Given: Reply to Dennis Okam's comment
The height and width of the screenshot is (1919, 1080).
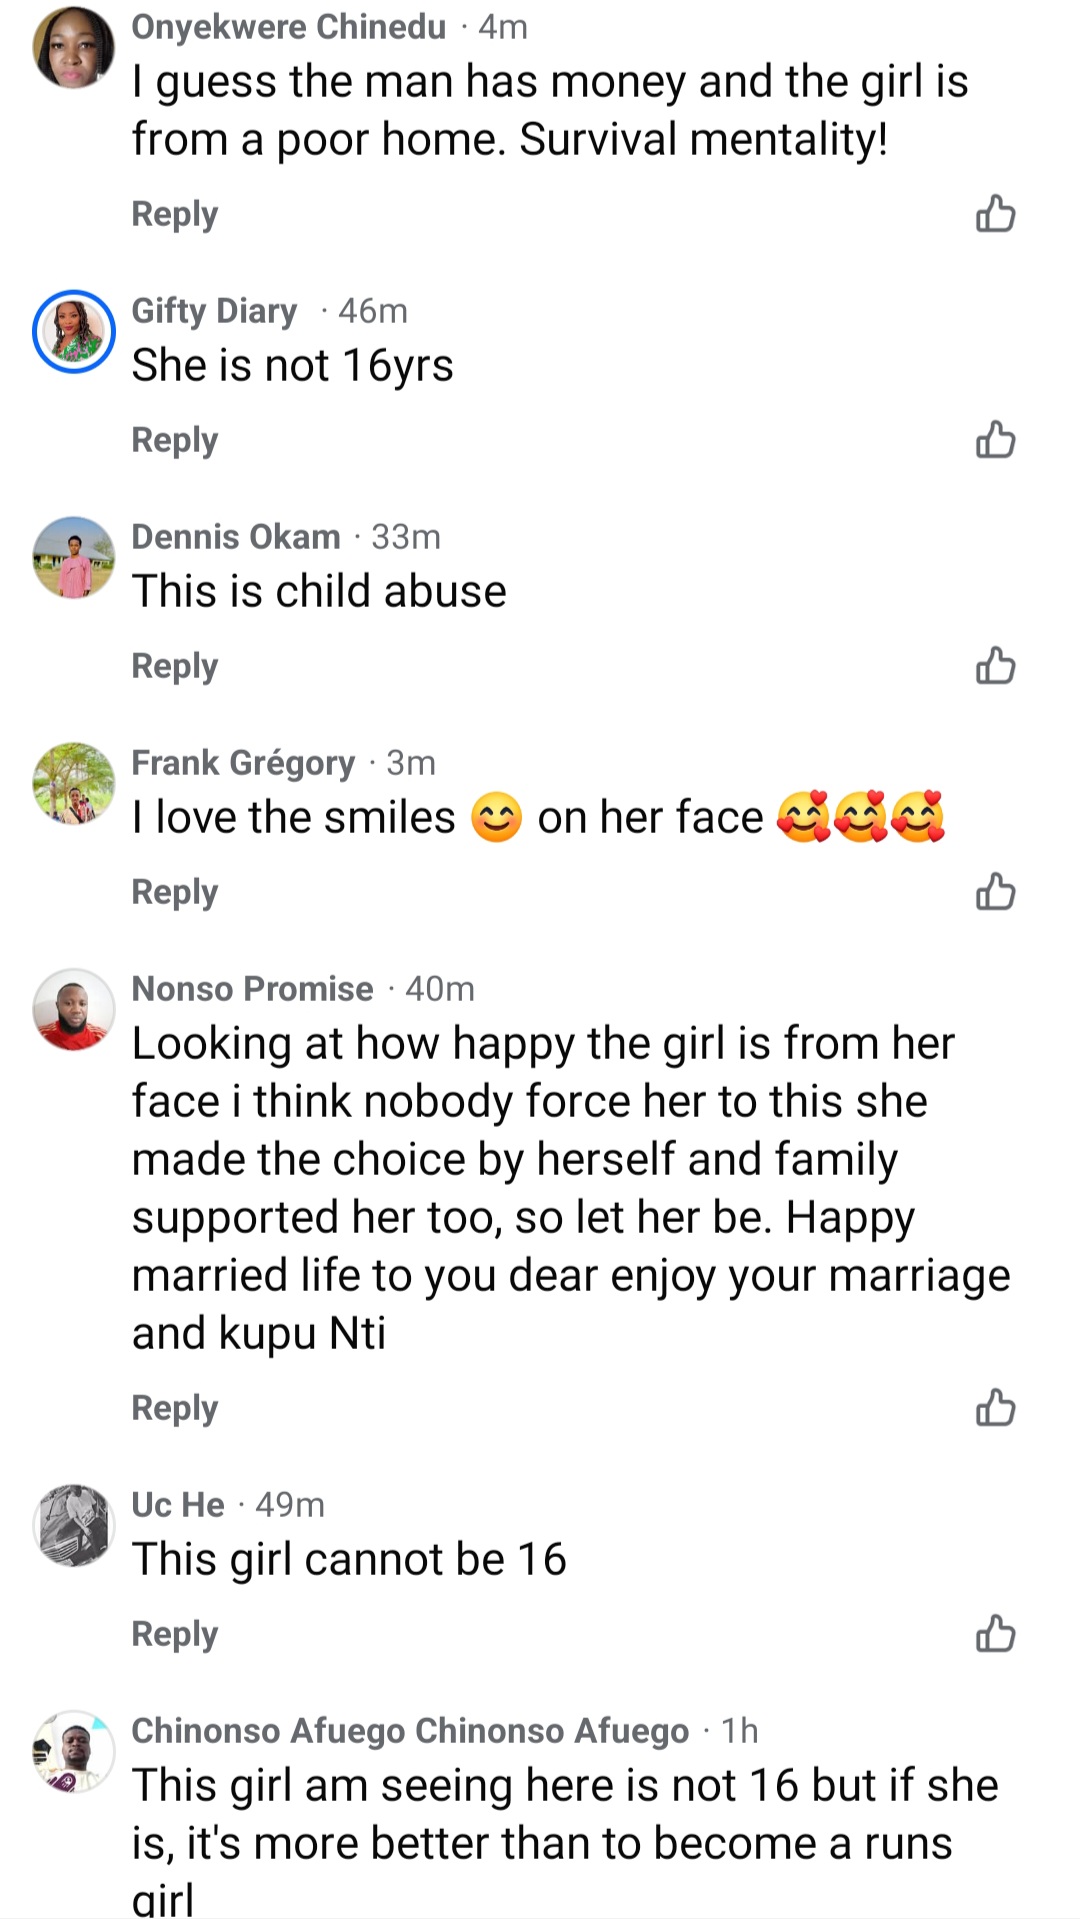Looking at the screenshot, I should coord(175,666).
